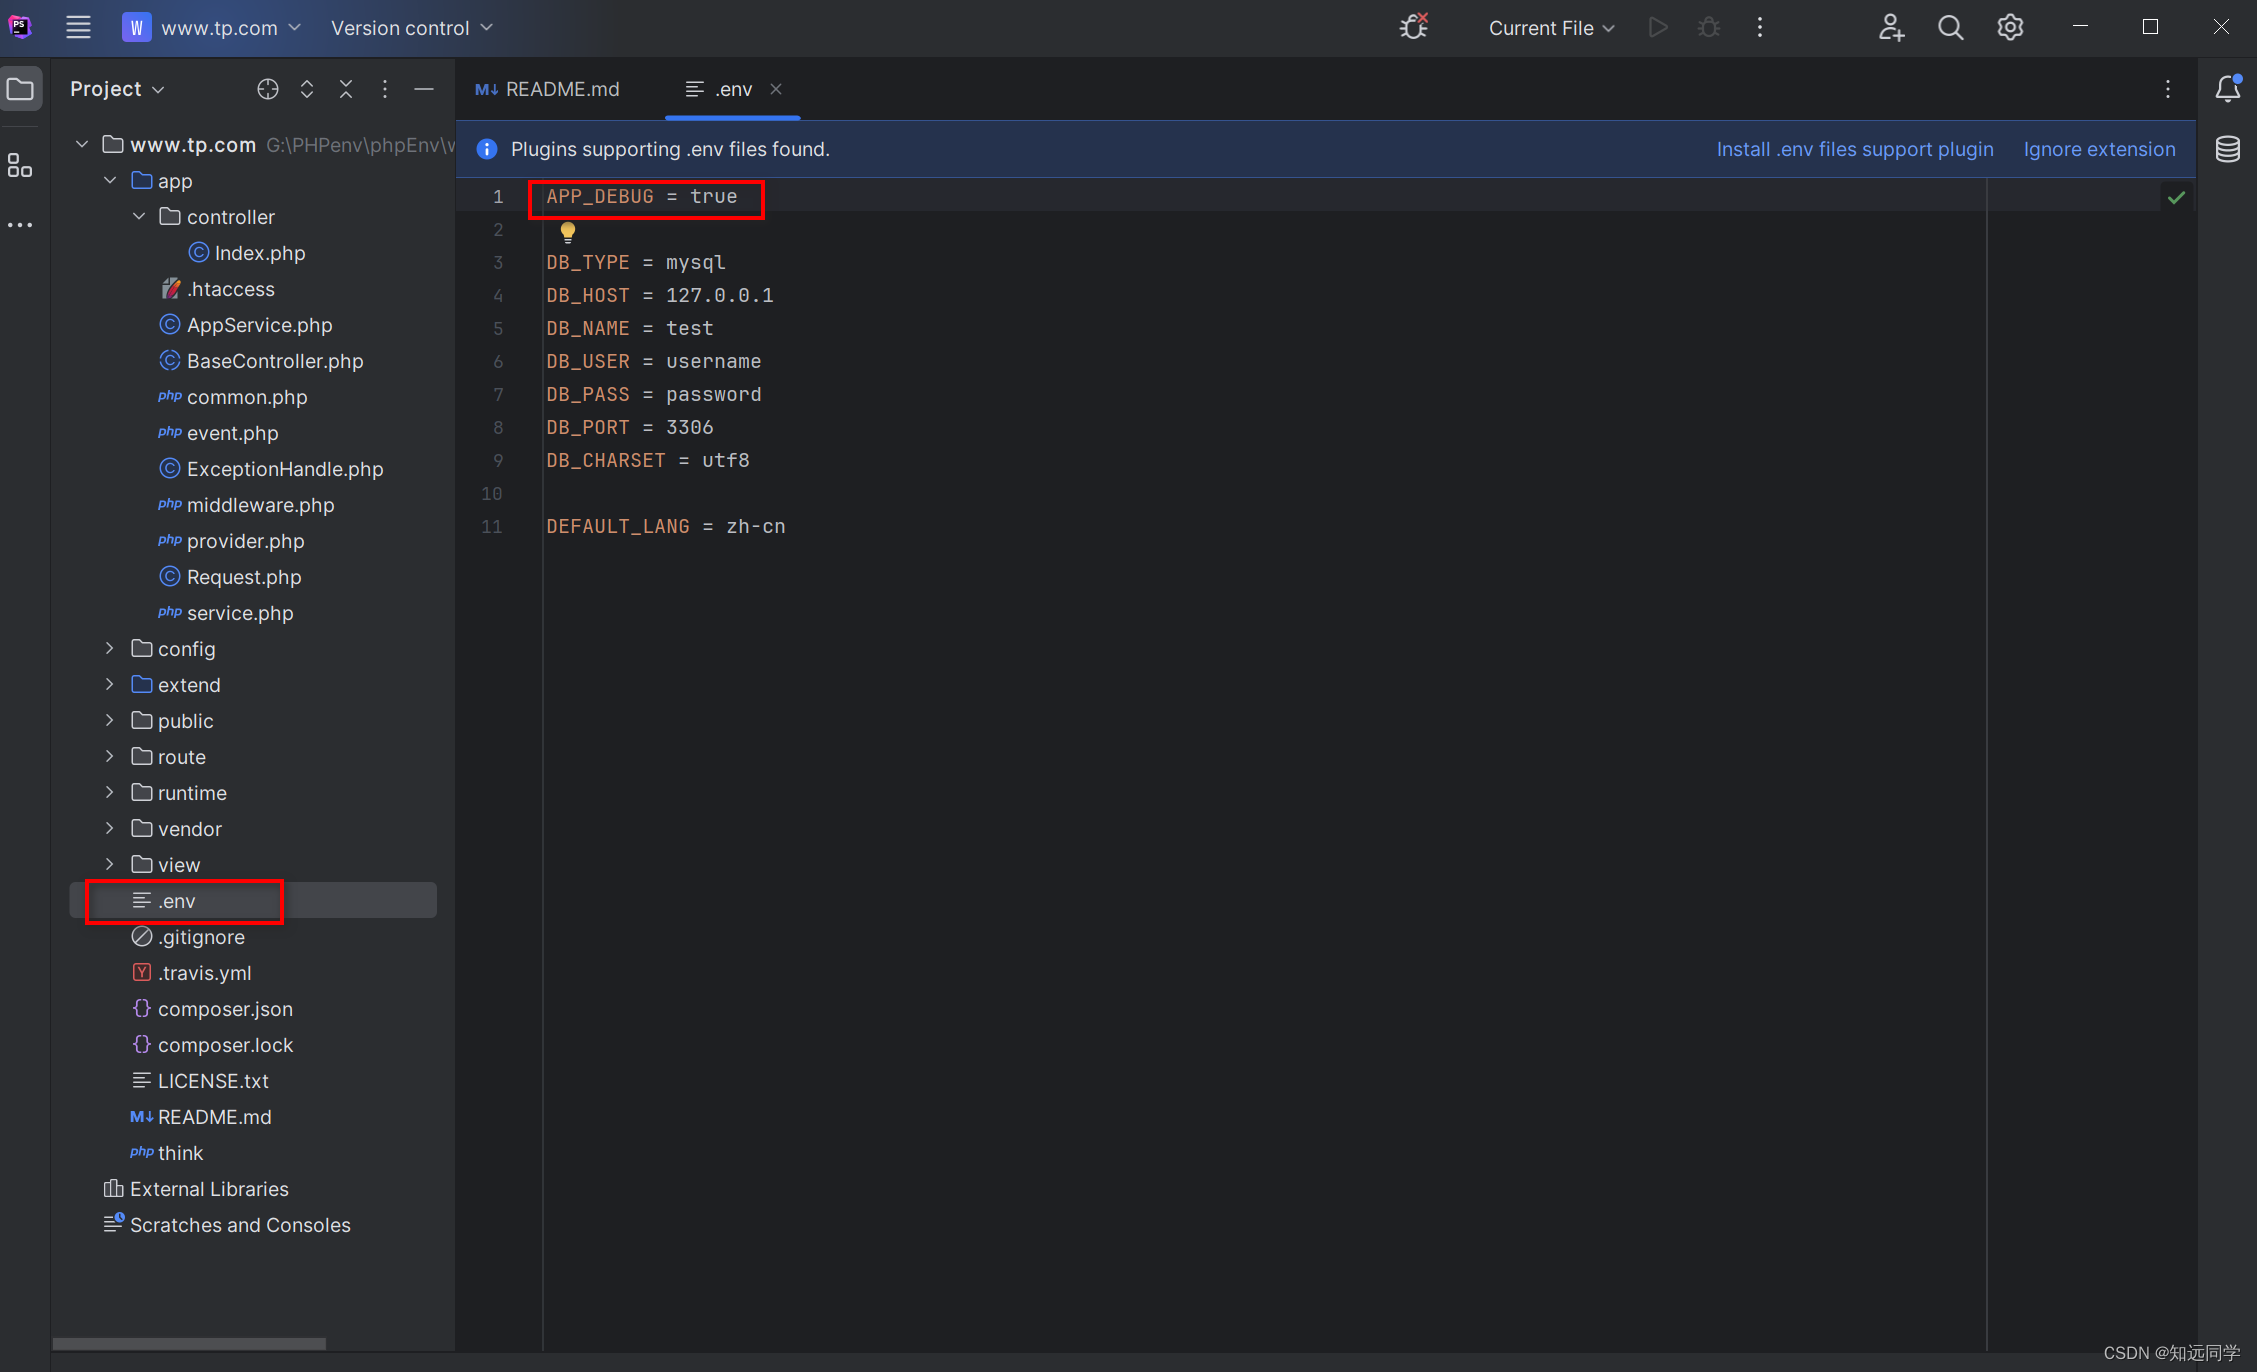2257x1372 pixels.
Task: Open IDE settings gear icon
Action: tap(2010, 28)
